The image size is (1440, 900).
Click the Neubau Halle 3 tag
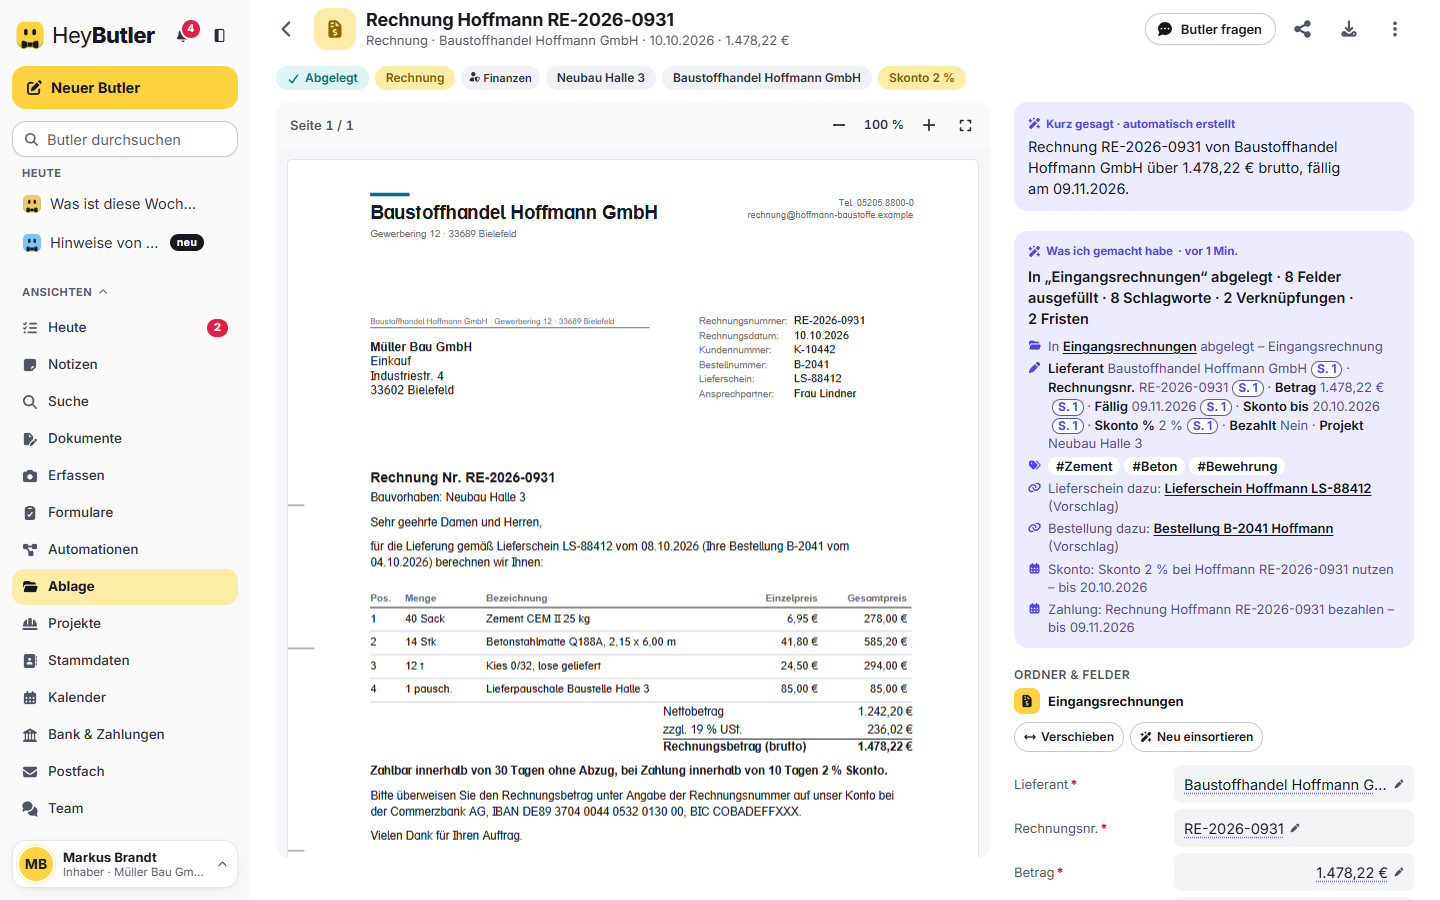pos(600,78)
